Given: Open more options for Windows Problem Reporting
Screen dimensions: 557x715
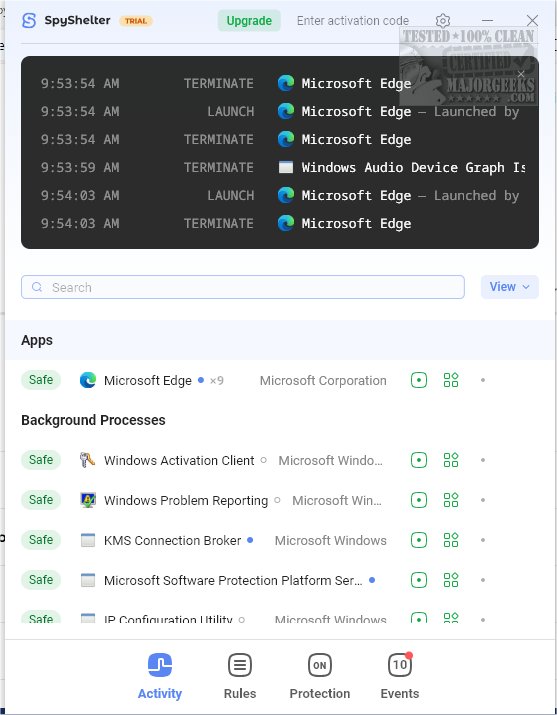Looking at the screenshot, I should (x=483, y=500).
